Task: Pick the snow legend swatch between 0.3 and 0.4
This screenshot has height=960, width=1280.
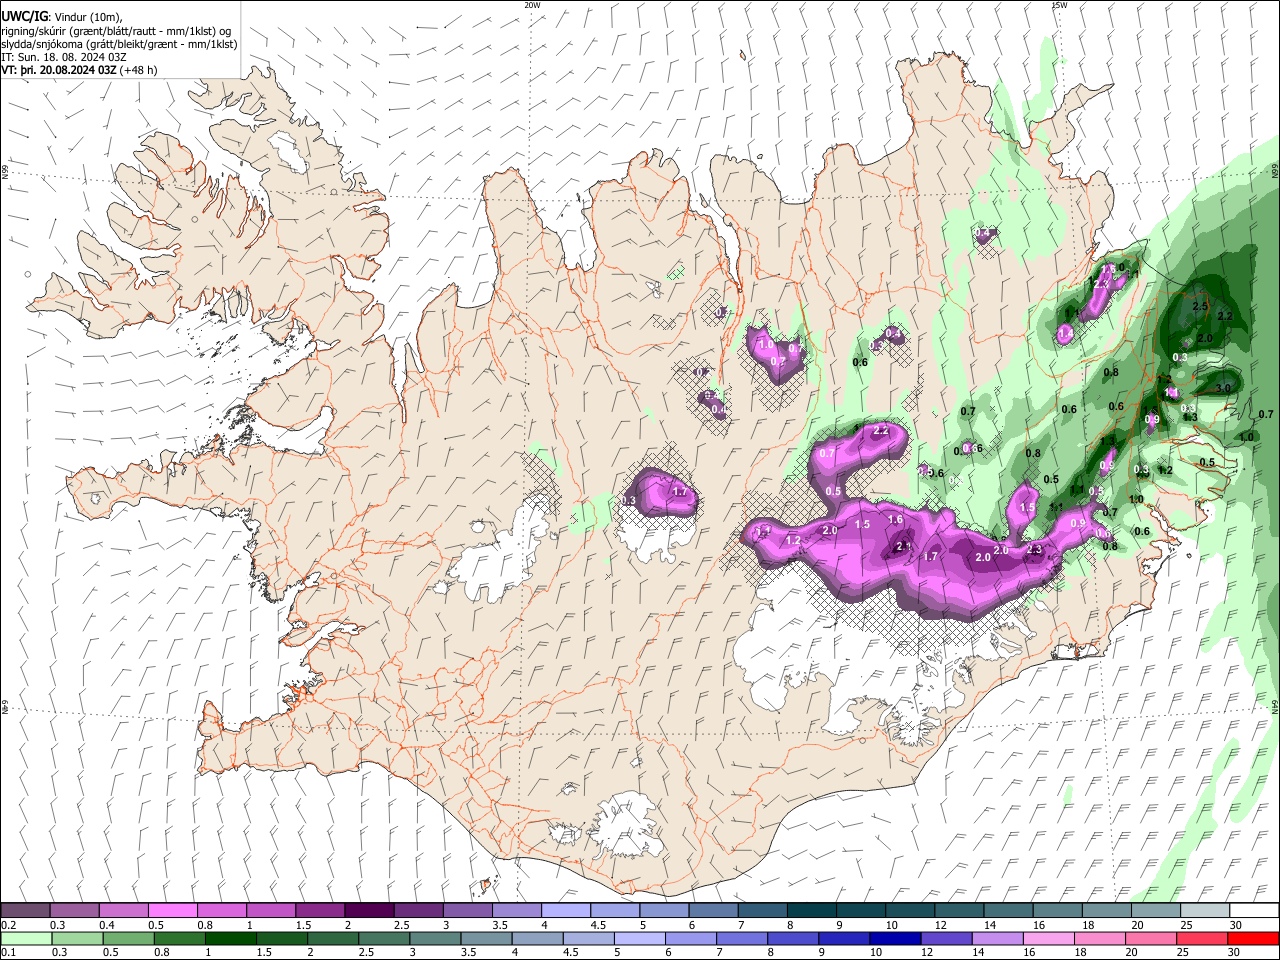Action: (x=75, y=910)
